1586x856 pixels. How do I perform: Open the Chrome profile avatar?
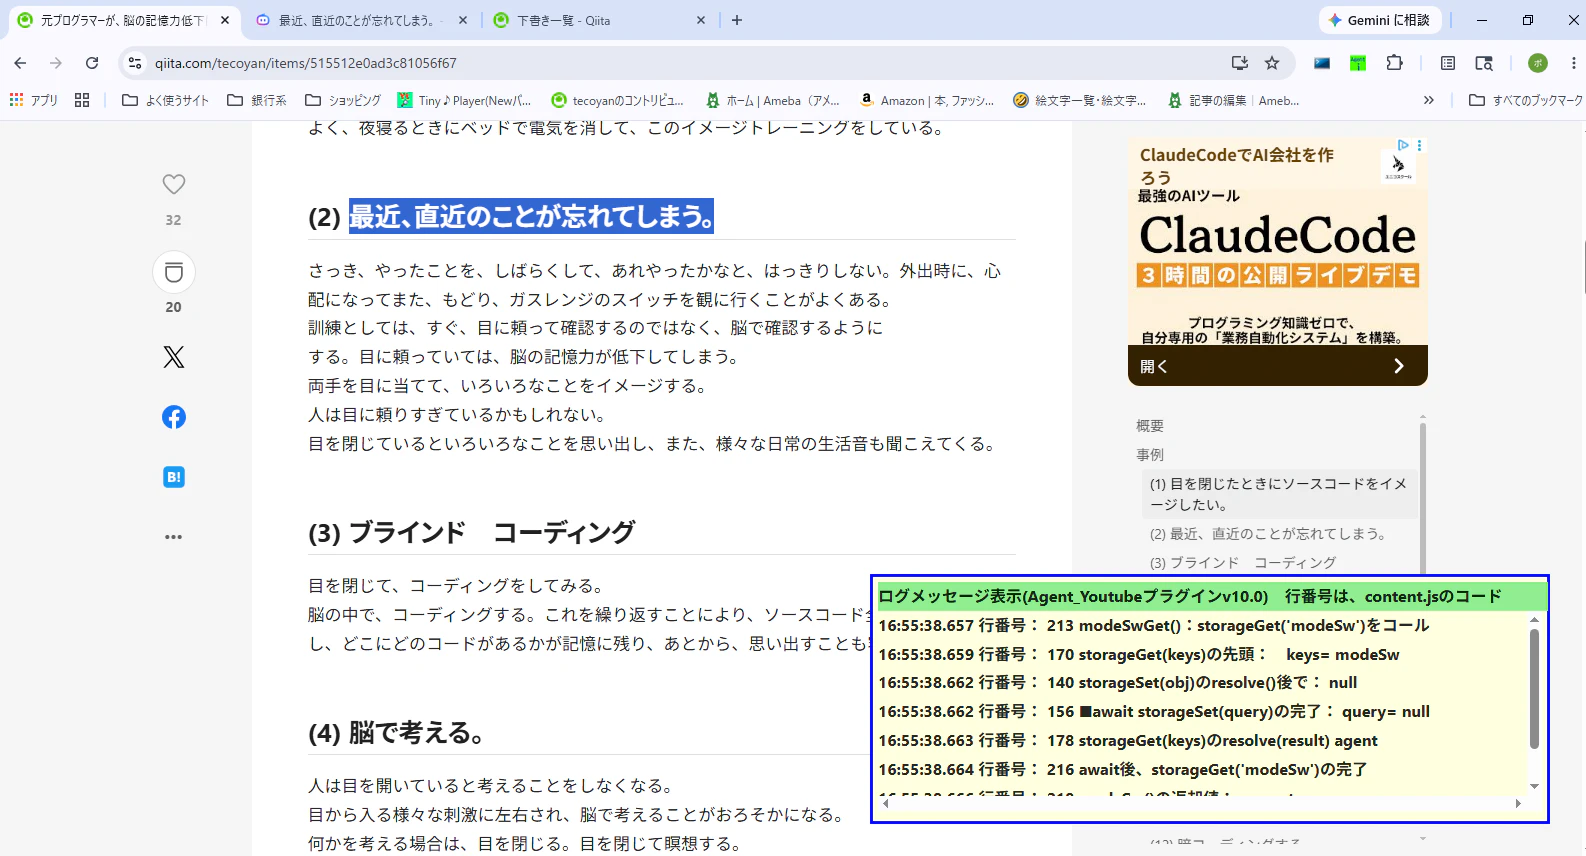point(1538,63)
